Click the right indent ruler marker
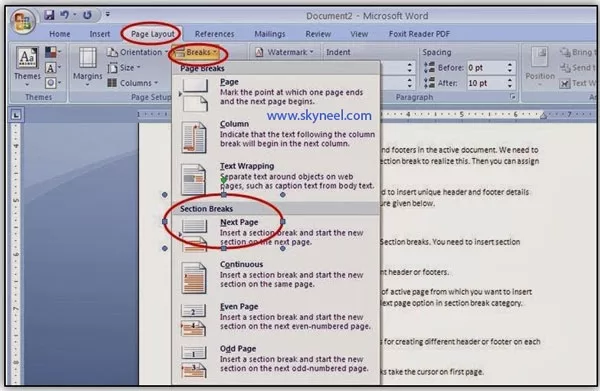Screen dimensions: 600x391 543,115
